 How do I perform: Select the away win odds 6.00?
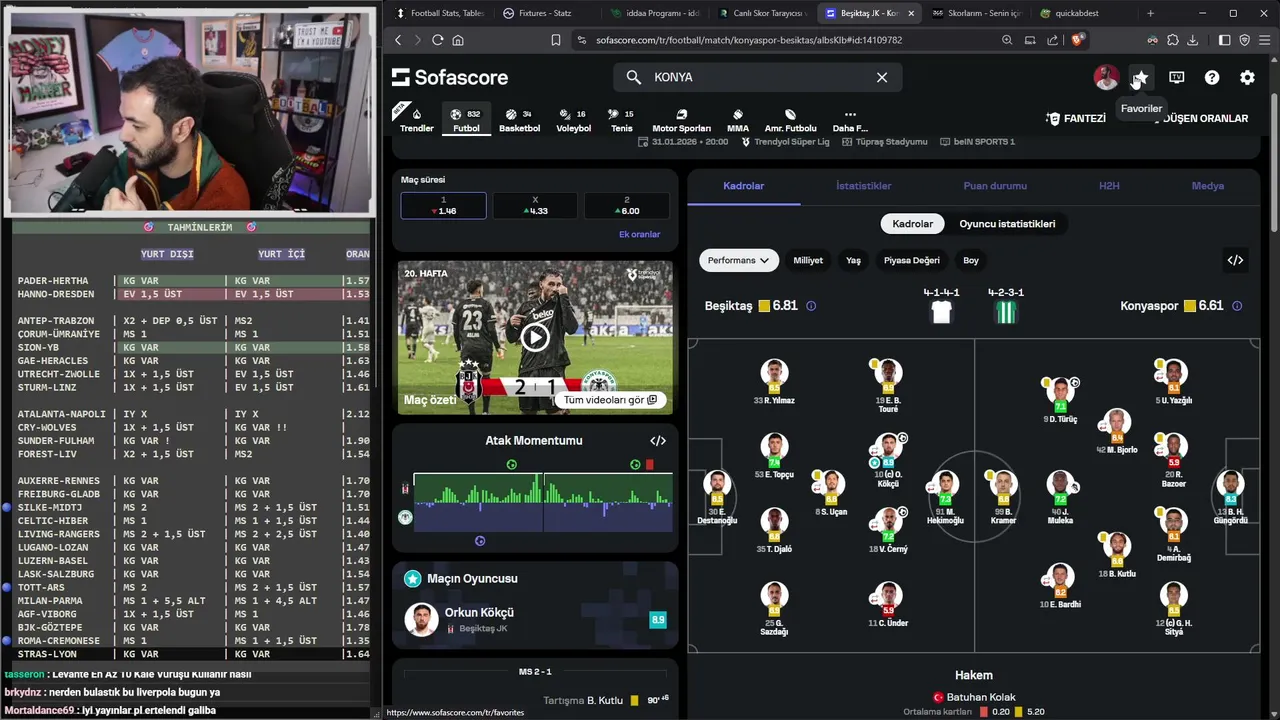627,205
